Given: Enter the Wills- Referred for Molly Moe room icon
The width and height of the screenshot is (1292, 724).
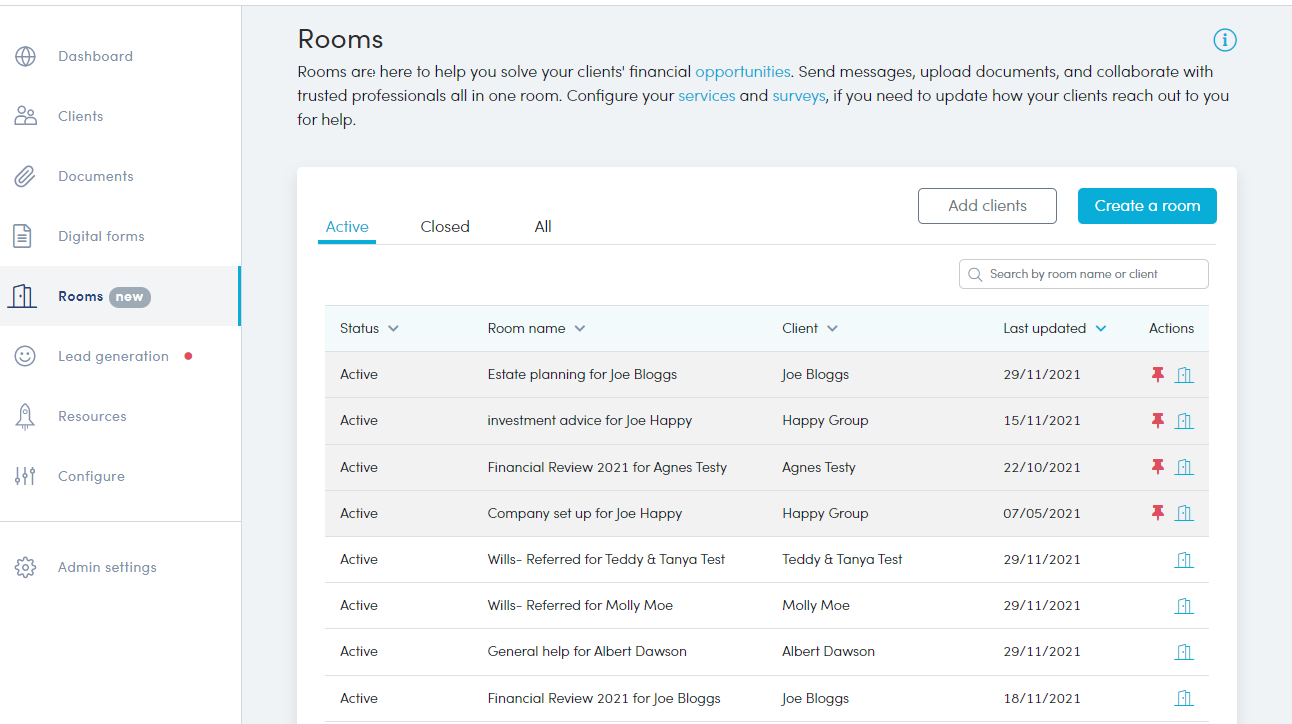Looking at the screenshot, I should 1184,605.
